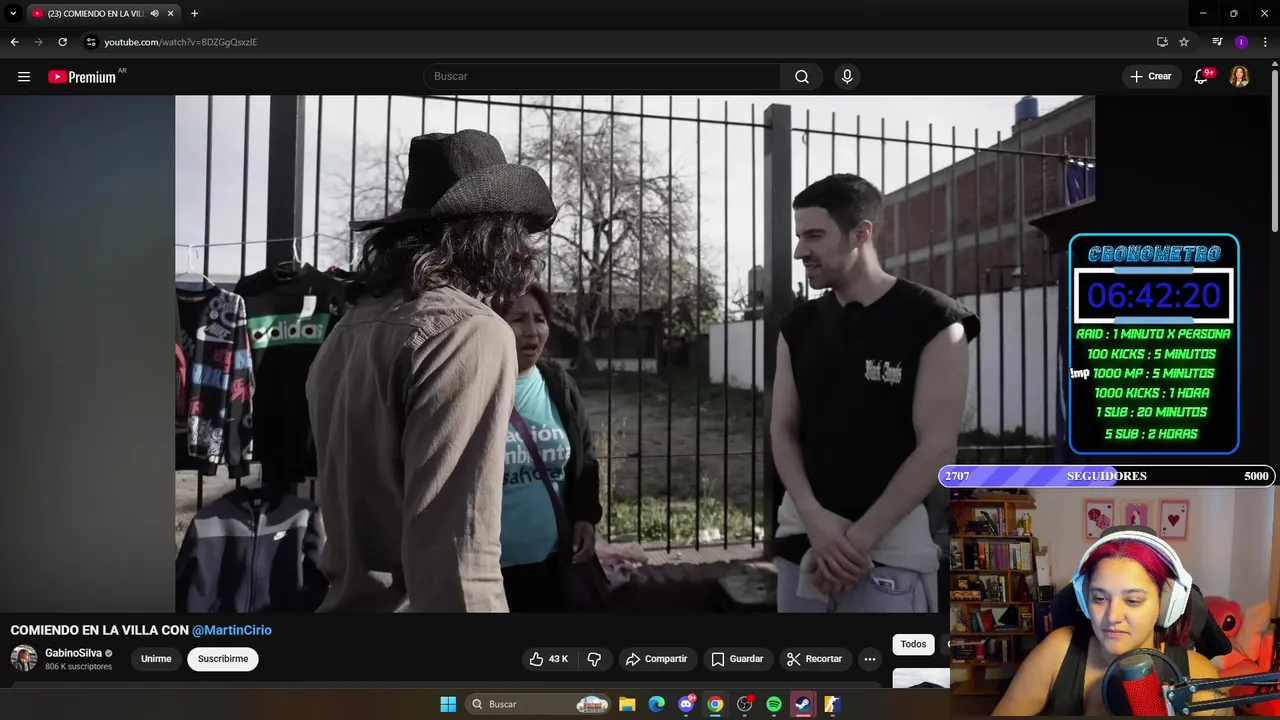Reload the current page
The width and height of the screenshot is (1280, 720).
coord(62,42)
